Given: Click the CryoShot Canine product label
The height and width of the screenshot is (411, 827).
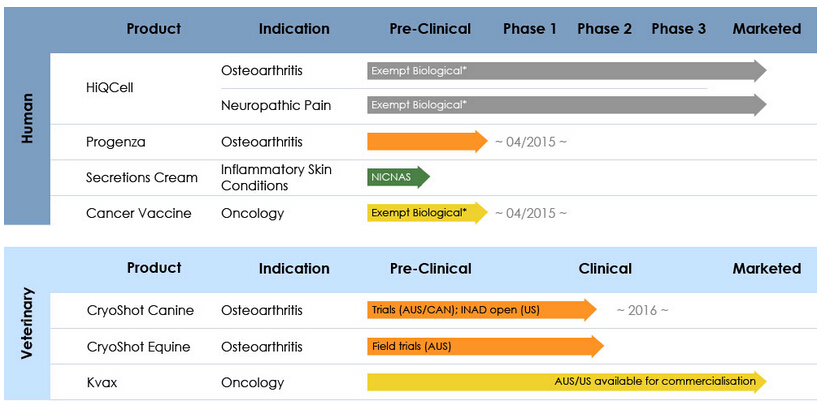Looking at the screenshot, I should coord(140,310).
